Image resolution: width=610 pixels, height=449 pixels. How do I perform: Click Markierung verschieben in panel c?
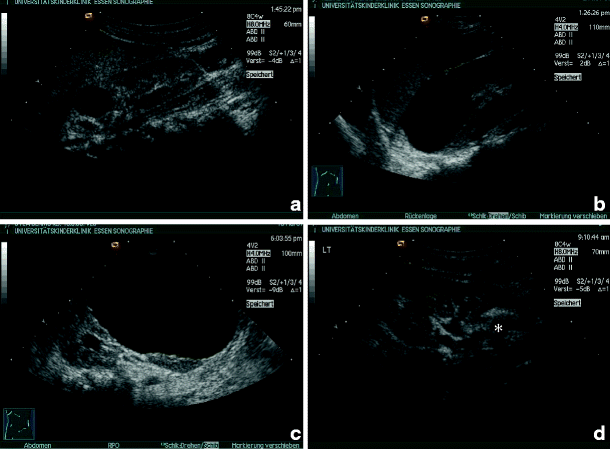265,445
